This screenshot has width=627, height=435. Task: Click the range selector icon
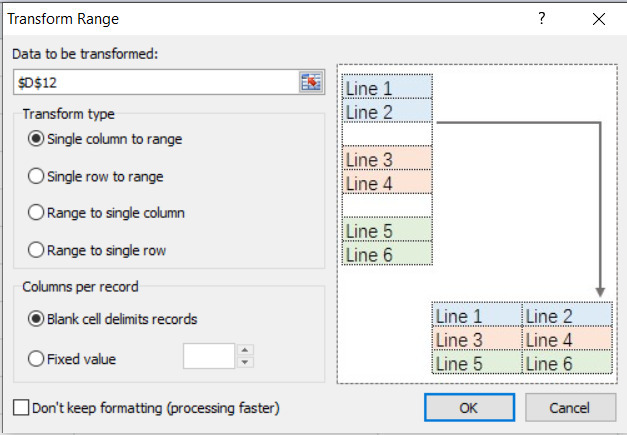(311, 81)
